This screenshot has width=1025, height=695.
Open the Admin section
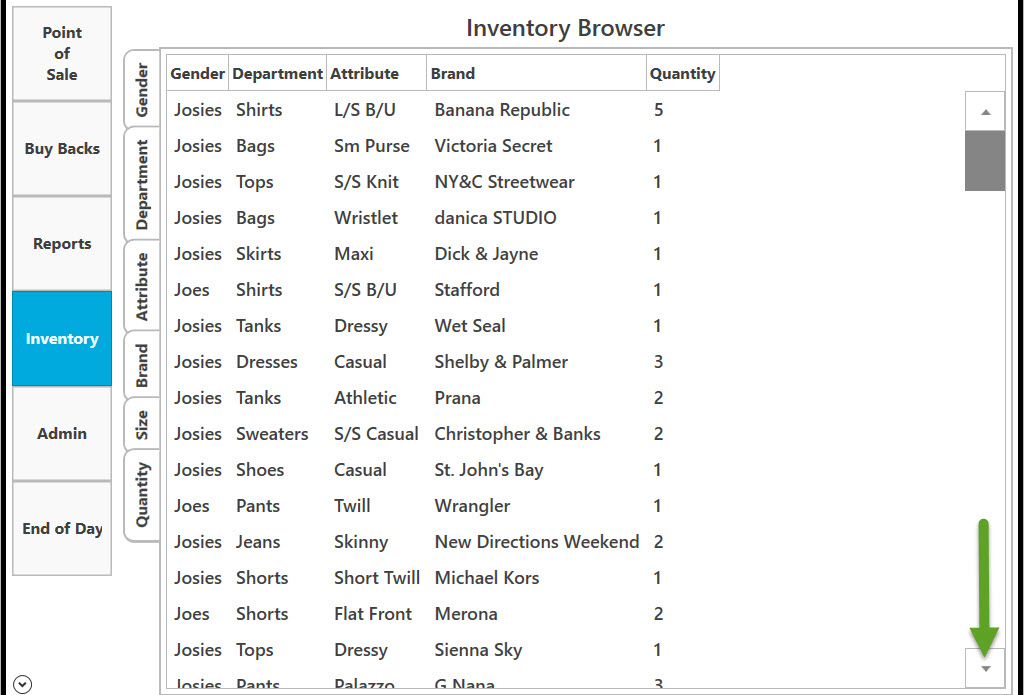(62, 433)
